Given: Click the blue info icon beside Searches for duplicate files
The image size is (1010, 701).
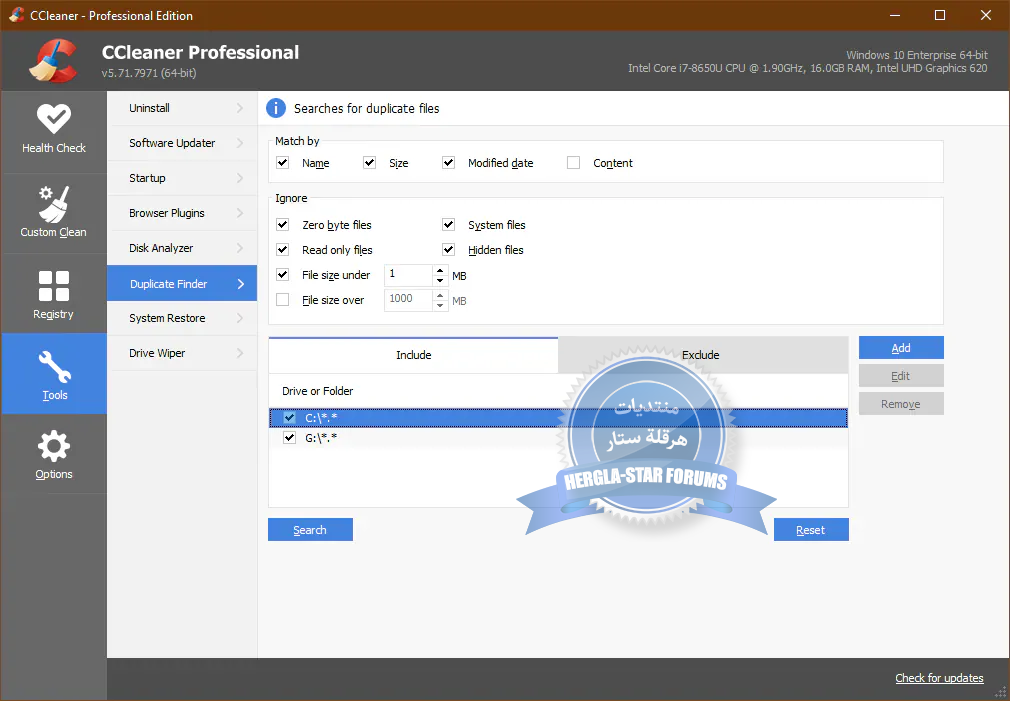Looking at the screenshot, I should [276, 108].
